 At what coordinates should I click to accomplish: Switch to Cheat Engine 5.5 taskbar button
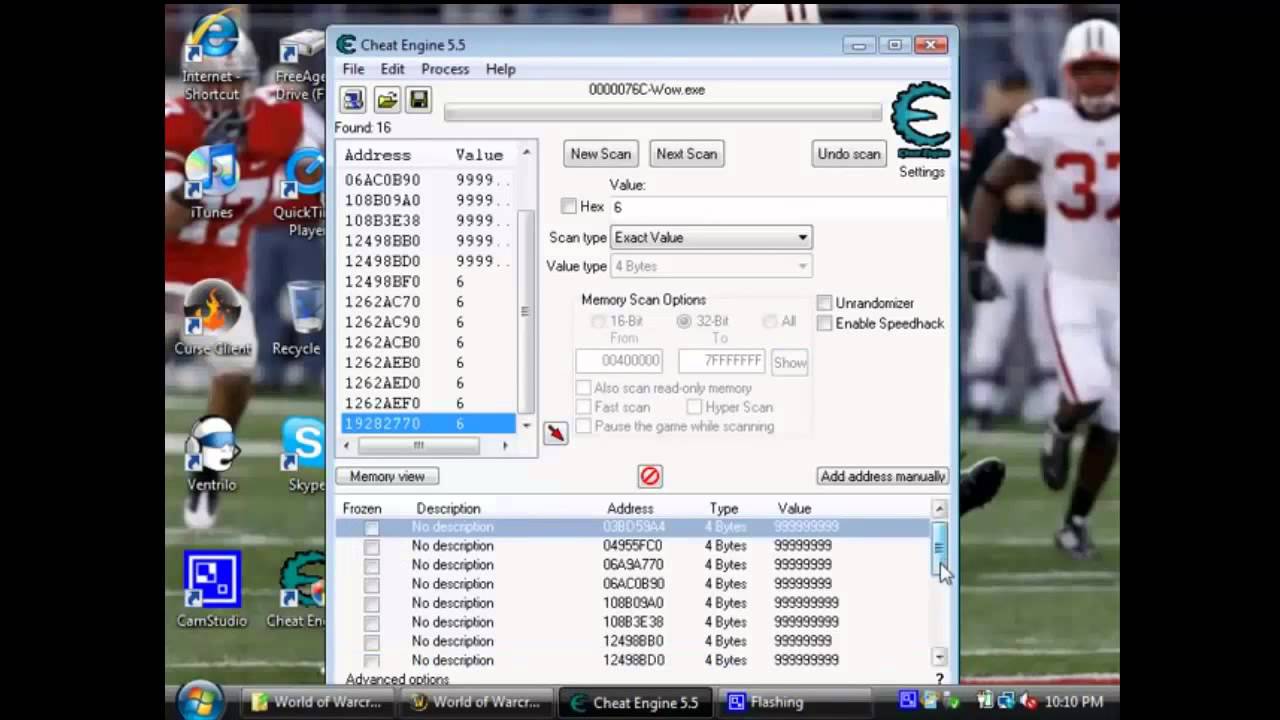(x=634, y=702)
